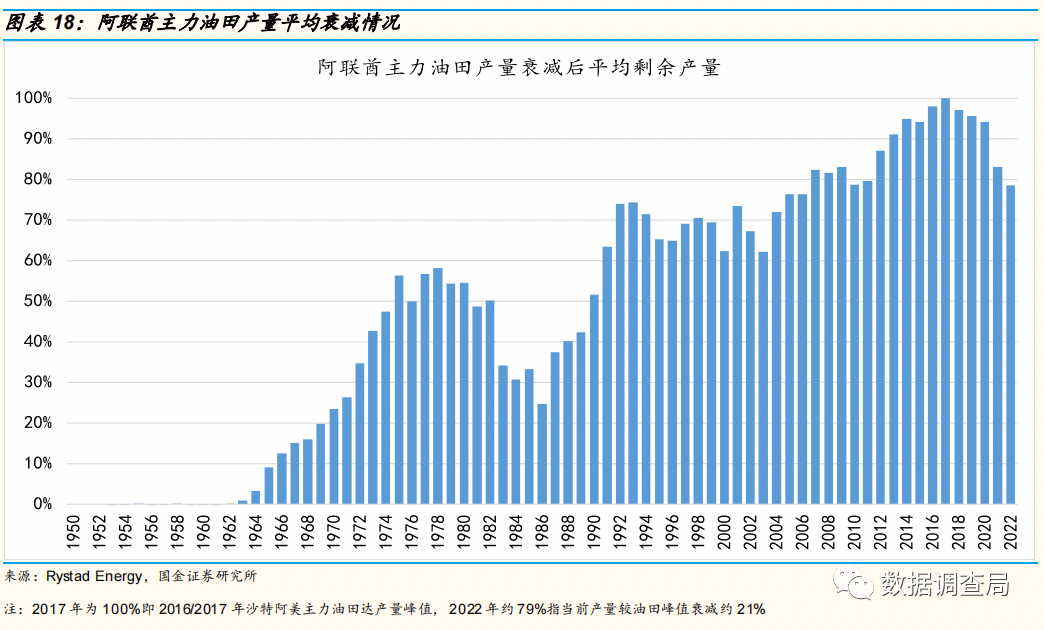
Task: Click the tallest bar at year 2017
Action: (945, 300)
